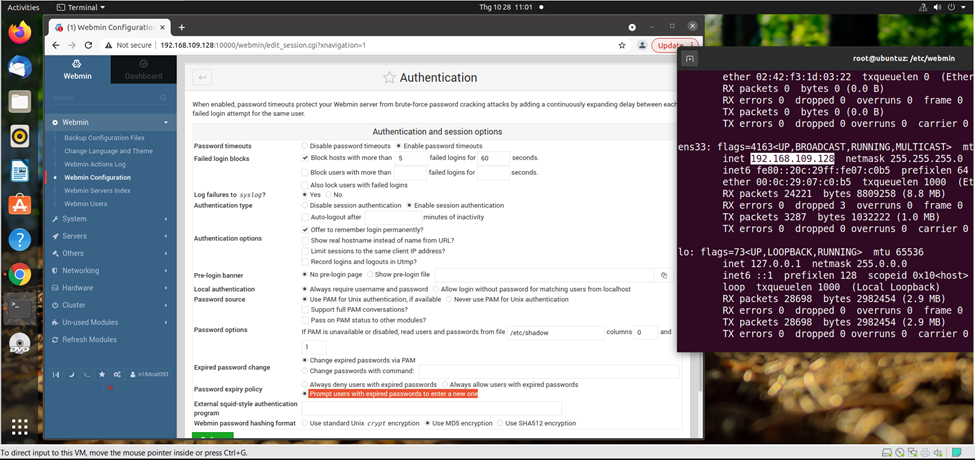Open a new Chrome tab
This screenshot has height=460, width=975.
(182, 27)
